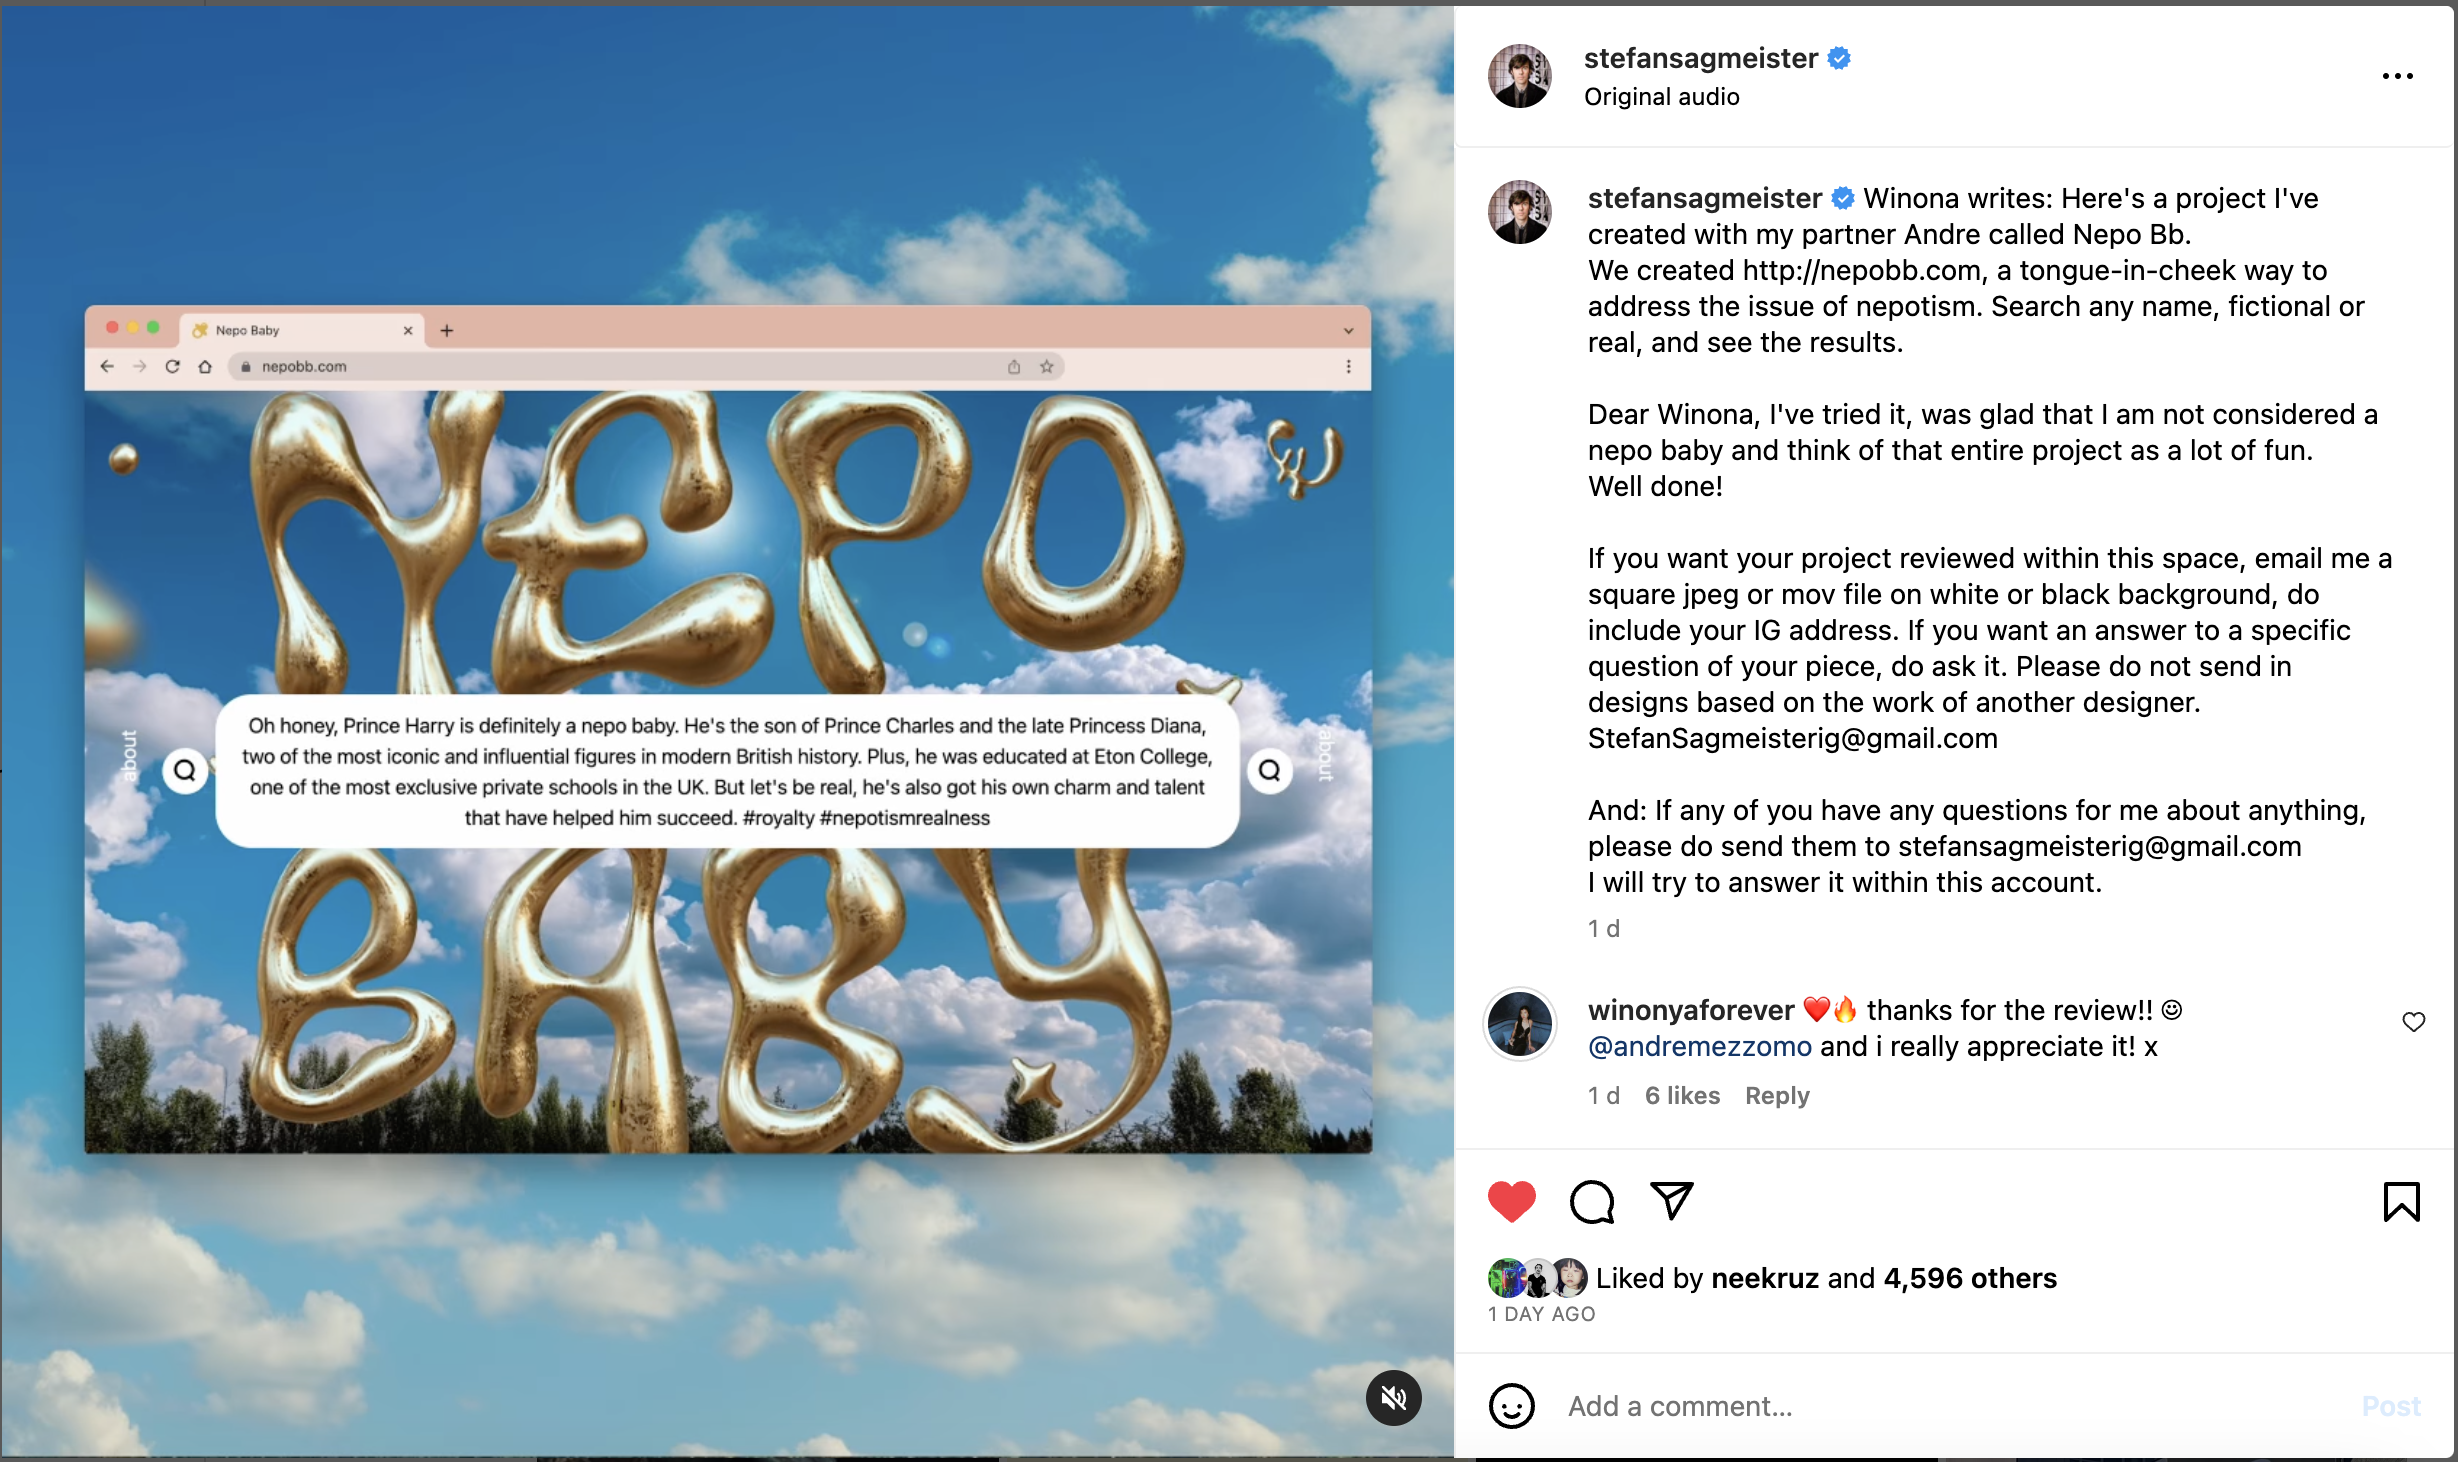The image size is (2458, 1462).
Task: Open the comment speech bubble icon
Action: point(1592,1201)
